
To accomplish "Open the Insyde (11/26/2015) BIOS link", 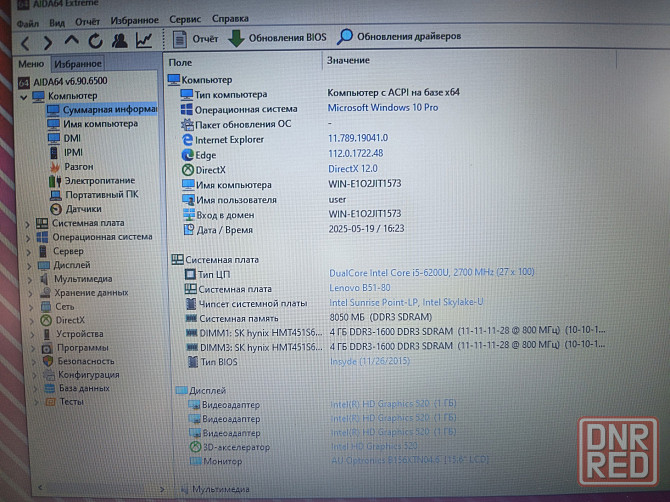I will 370,361.
